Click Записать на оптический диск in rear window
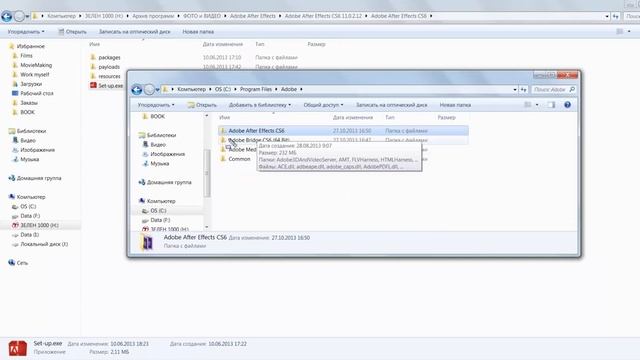Screen dimensions: 640x360 point(135,31)
